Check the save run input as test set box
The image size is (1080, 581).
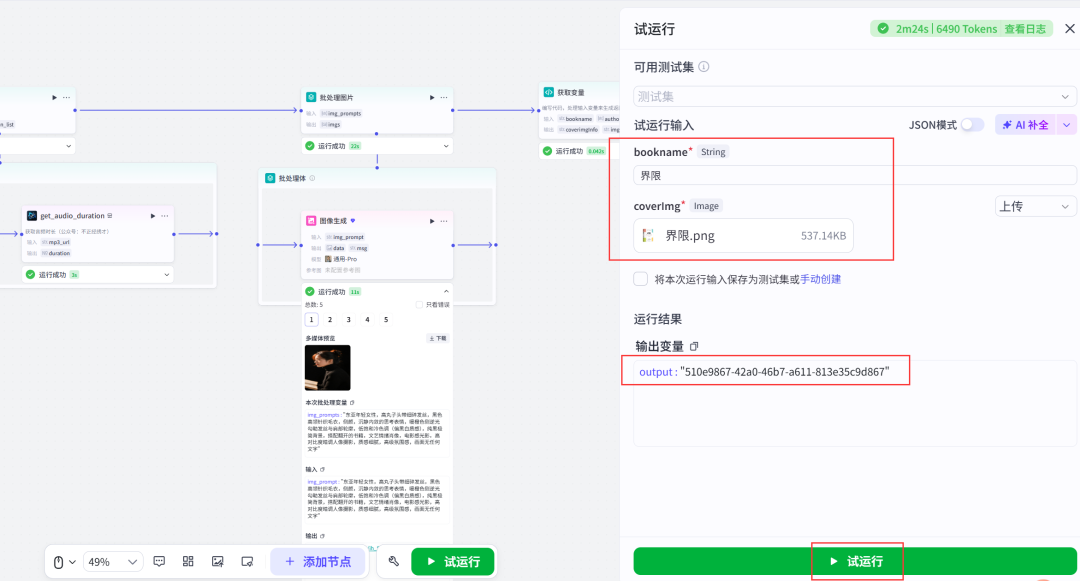(641, 279)
